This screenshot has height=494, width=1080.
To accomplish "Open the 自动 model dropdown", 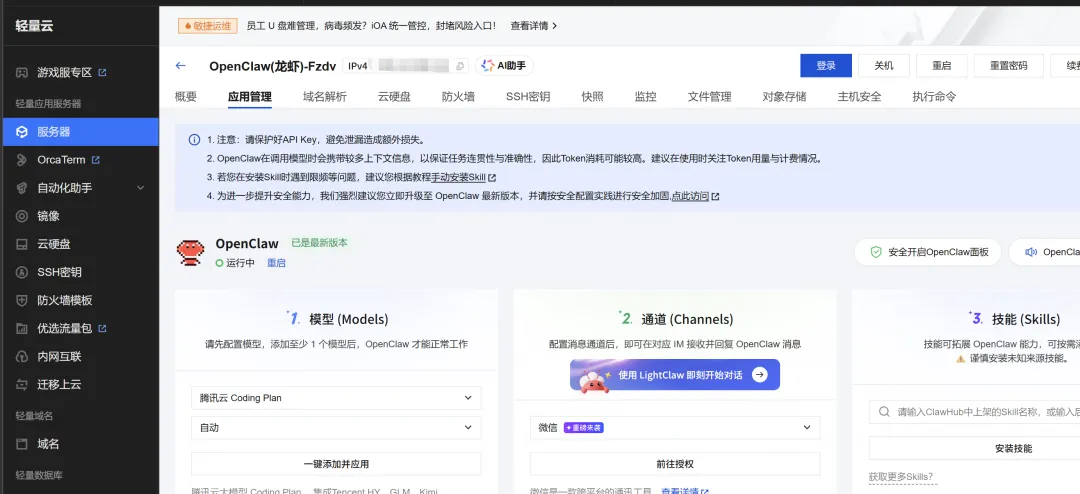I will [x=336, y=428].
